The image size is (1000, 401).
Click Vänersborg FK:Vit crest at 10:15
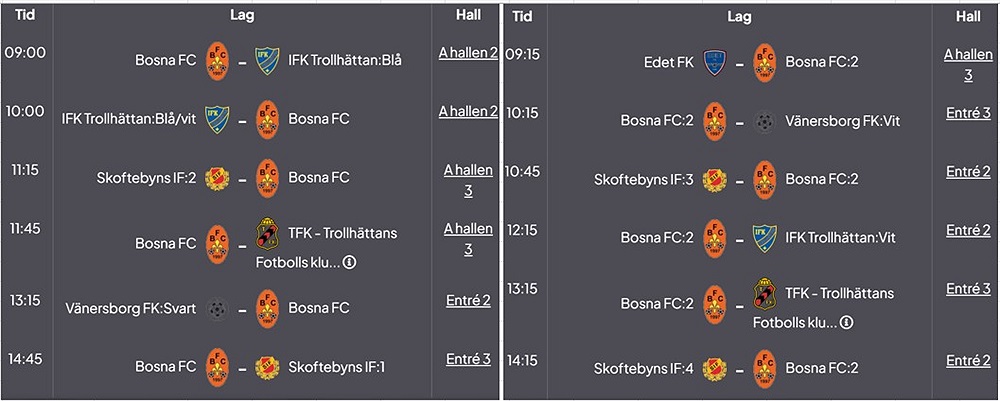764,121
